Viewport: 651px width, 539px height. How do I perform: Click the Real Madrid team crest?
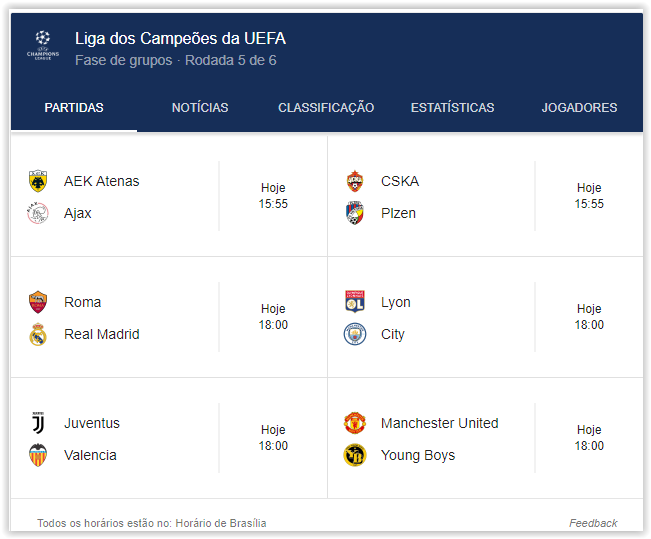pyautogui.click(x=38, y=334)
